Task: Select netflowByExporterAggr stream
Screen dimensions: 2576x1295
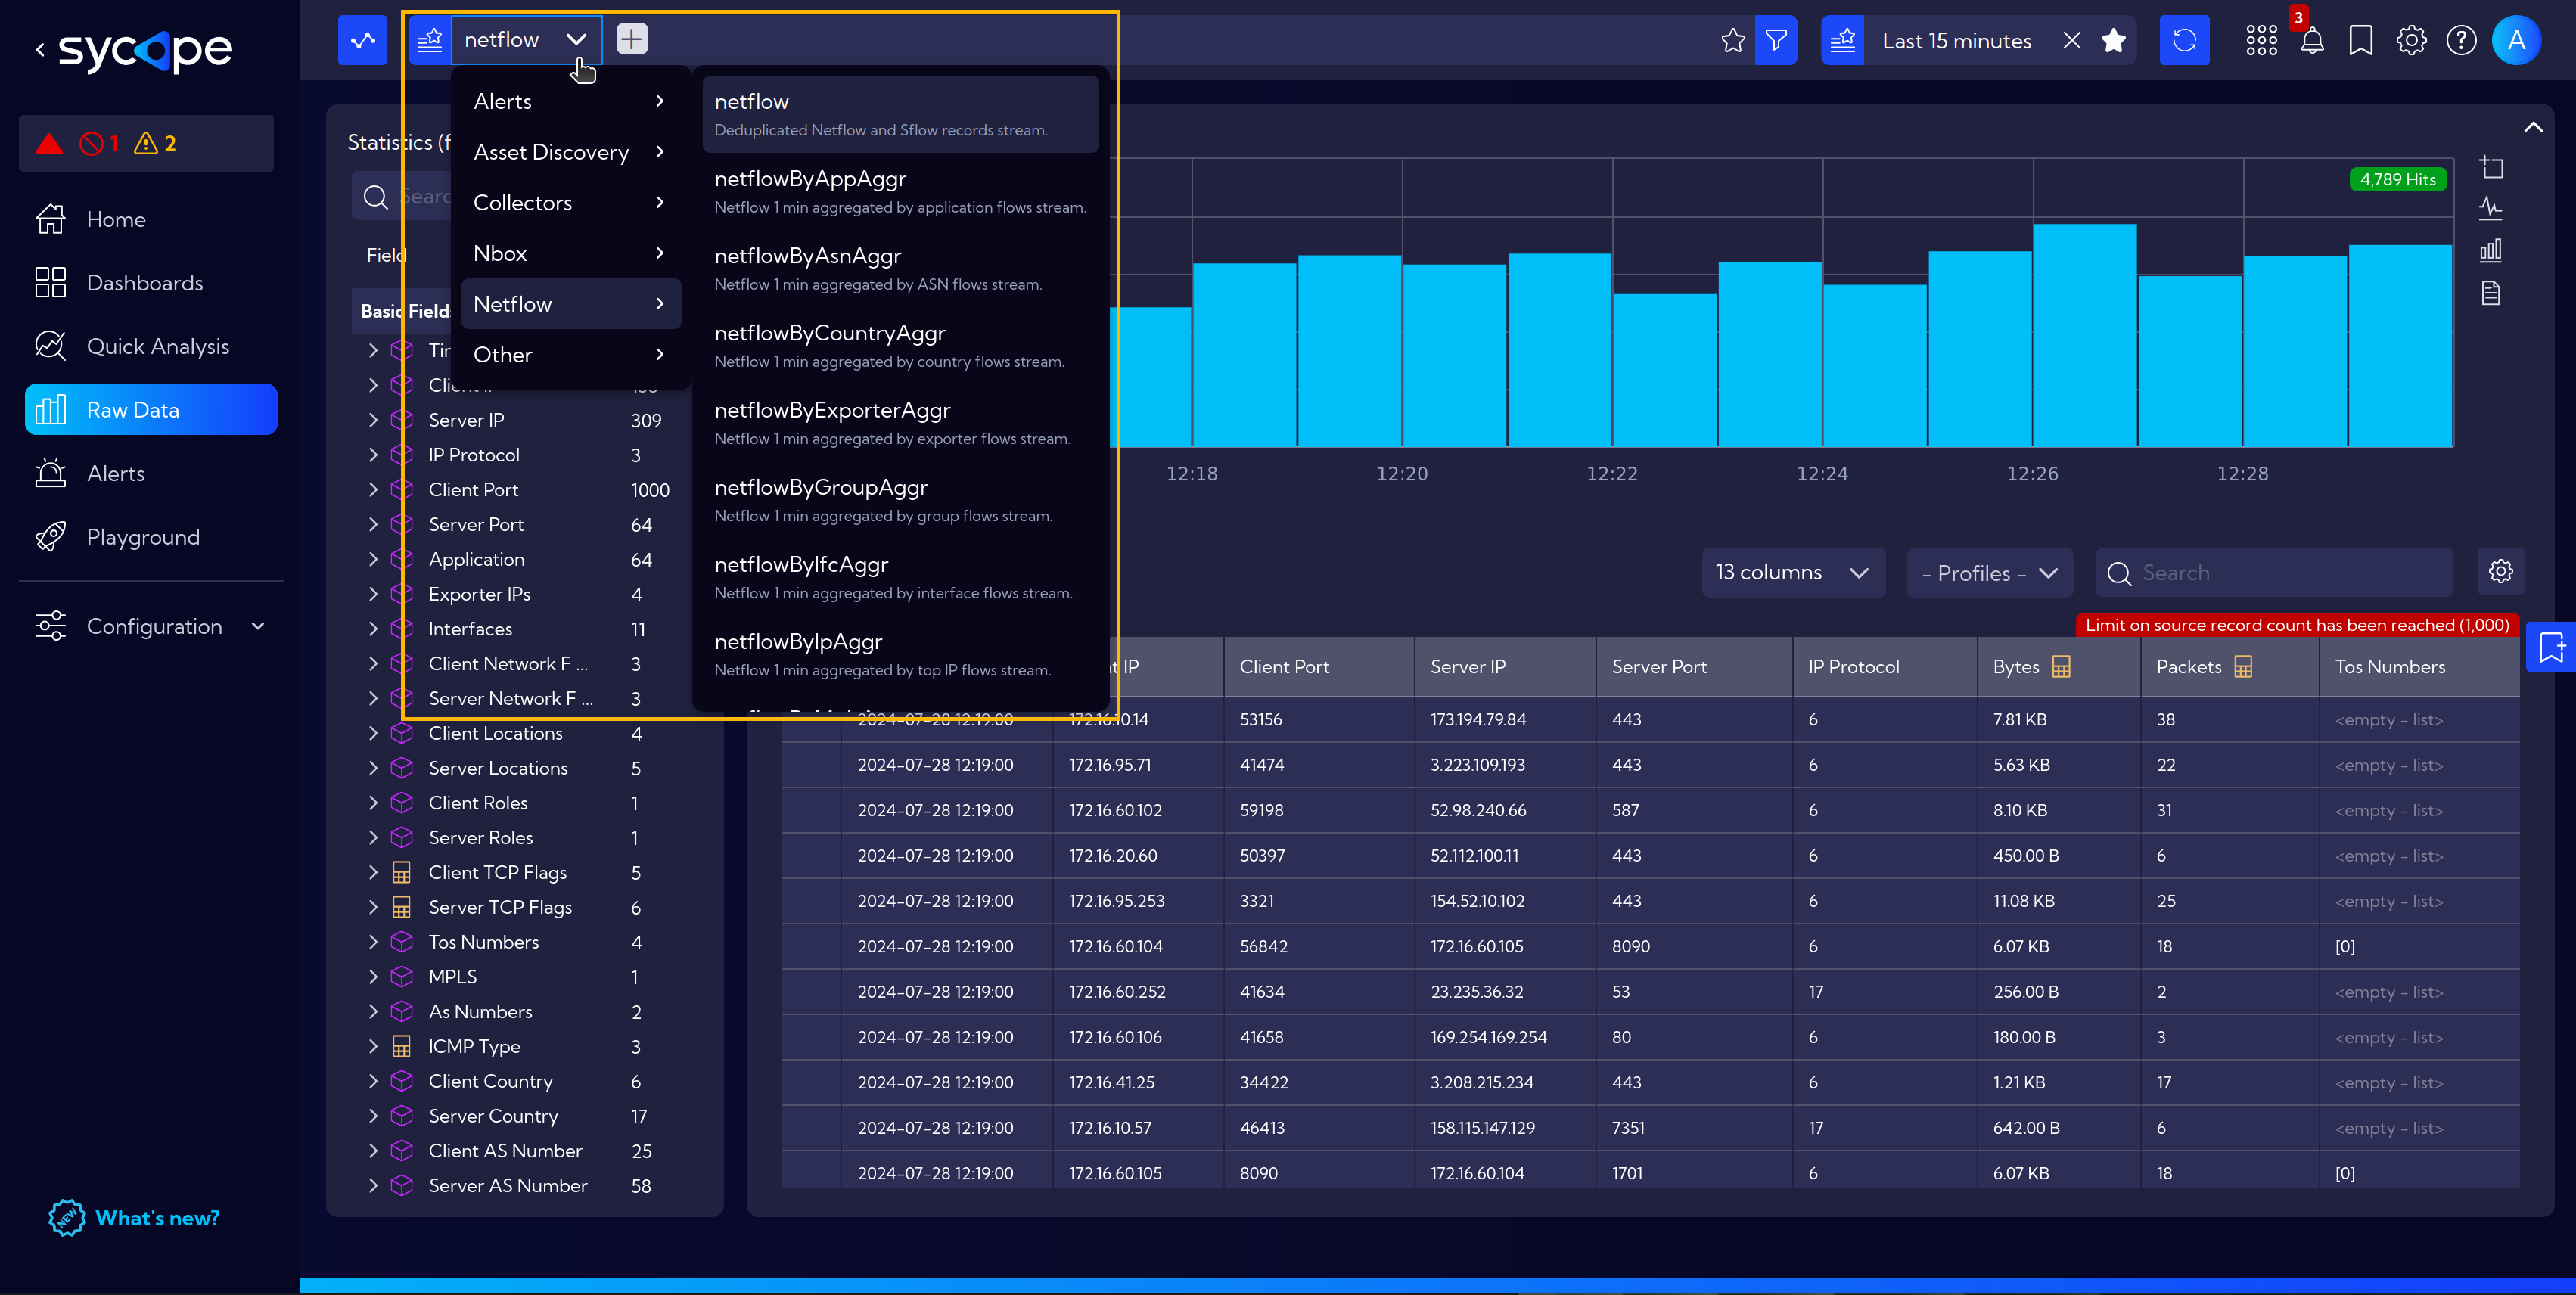Action: click(900, 422)
